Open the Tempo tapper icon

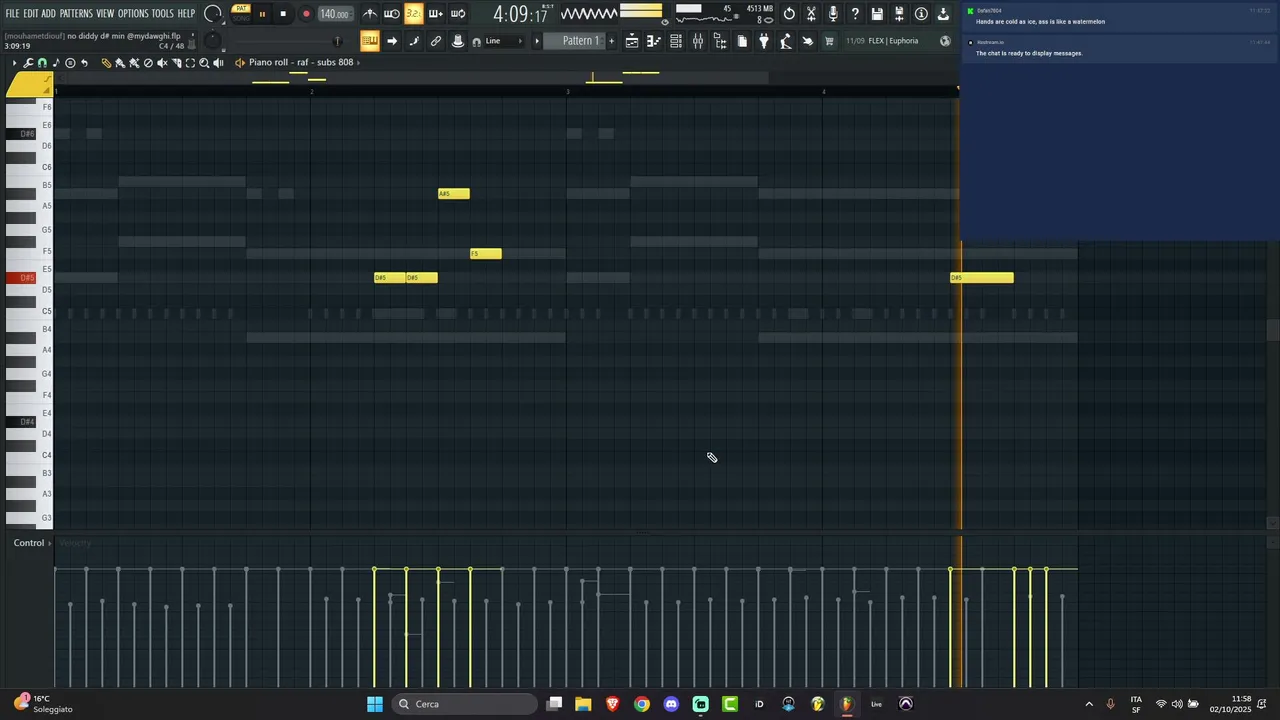click(x=786, y=41)
